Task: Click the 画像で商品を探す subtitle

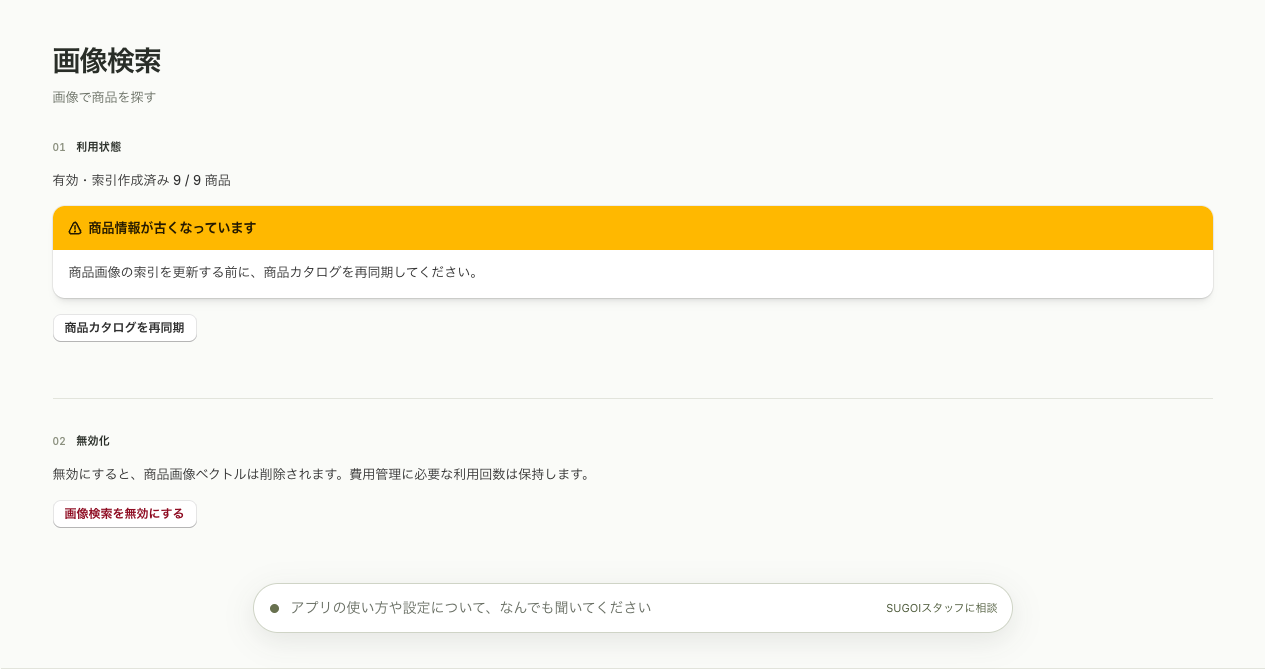Action: (x=104, y=98)
